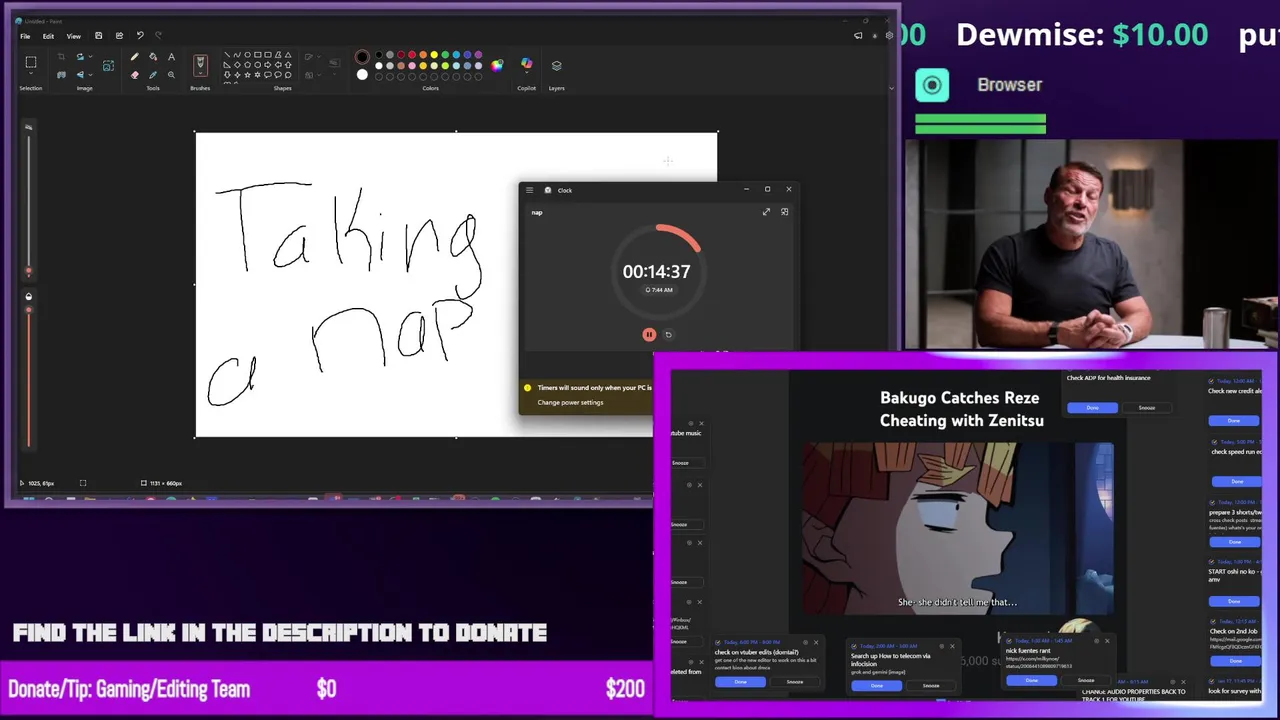The height and width of the screenshot is (720, 1280).
Task: Click Done on Search up How to telecom reminder
Action: coord(877,685)
